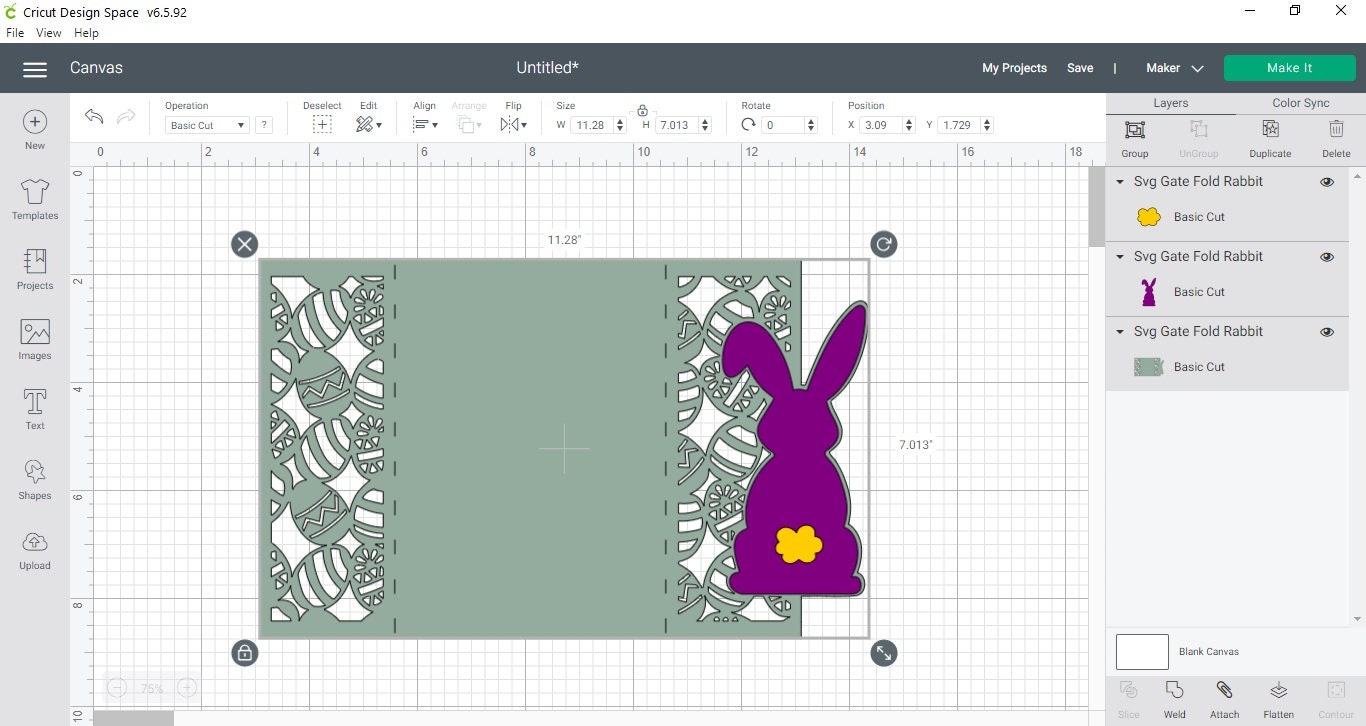This screenshot has width=1366, height=726.
Task: Open the Basic Cut operation dropdown
Action: [x=207, y=125]
